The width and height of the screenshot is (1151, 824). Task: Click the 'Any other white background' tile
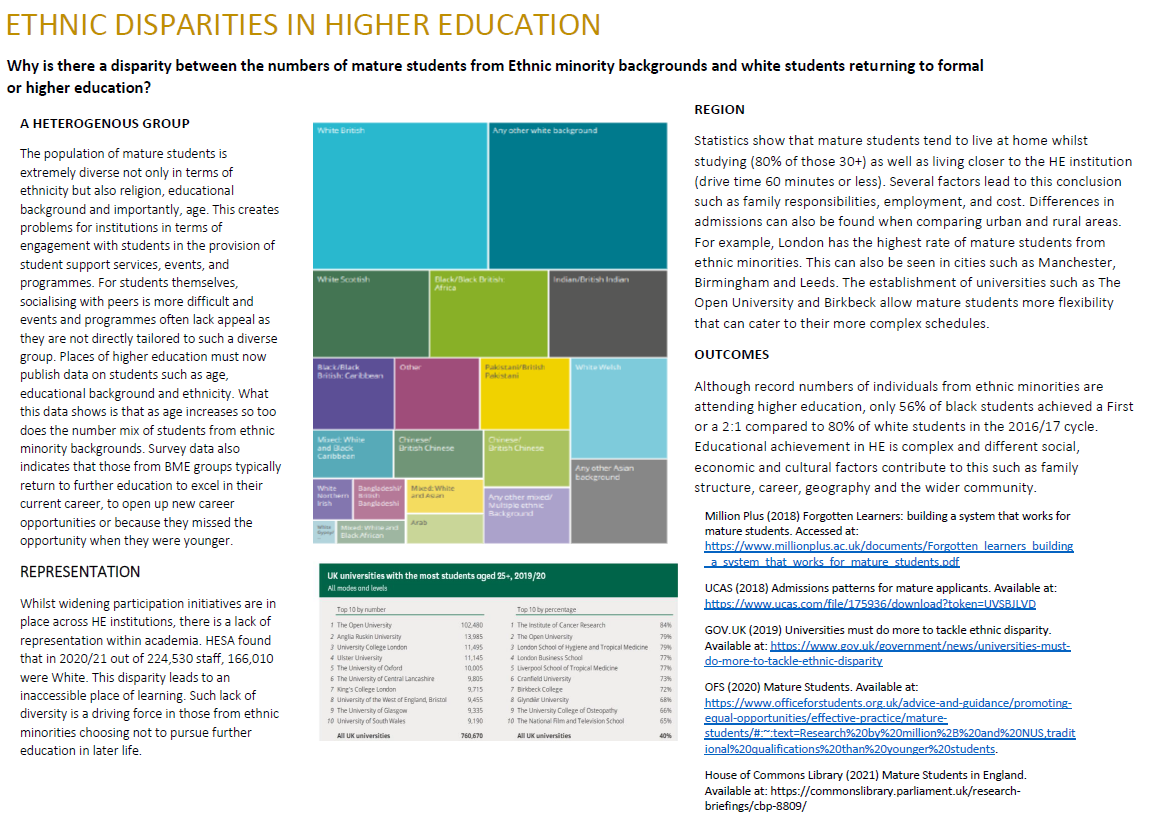pos(577,195)
